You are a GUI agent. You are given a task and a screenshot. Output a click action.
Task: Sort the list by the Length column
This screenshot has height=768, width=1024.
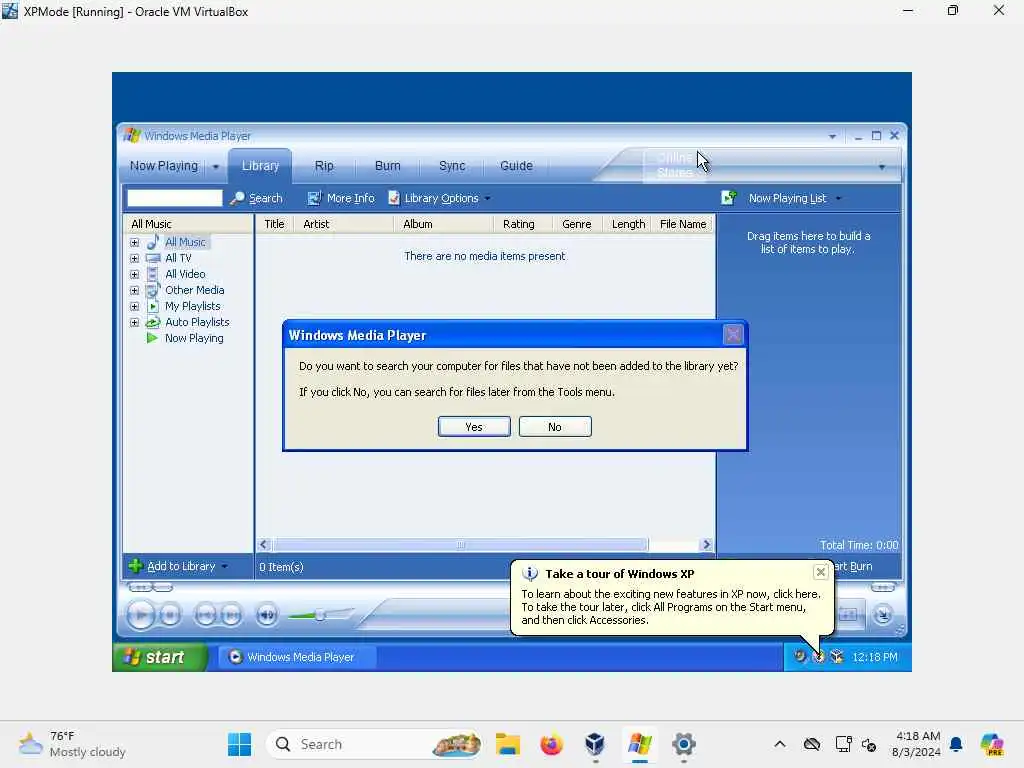(627, 224)
